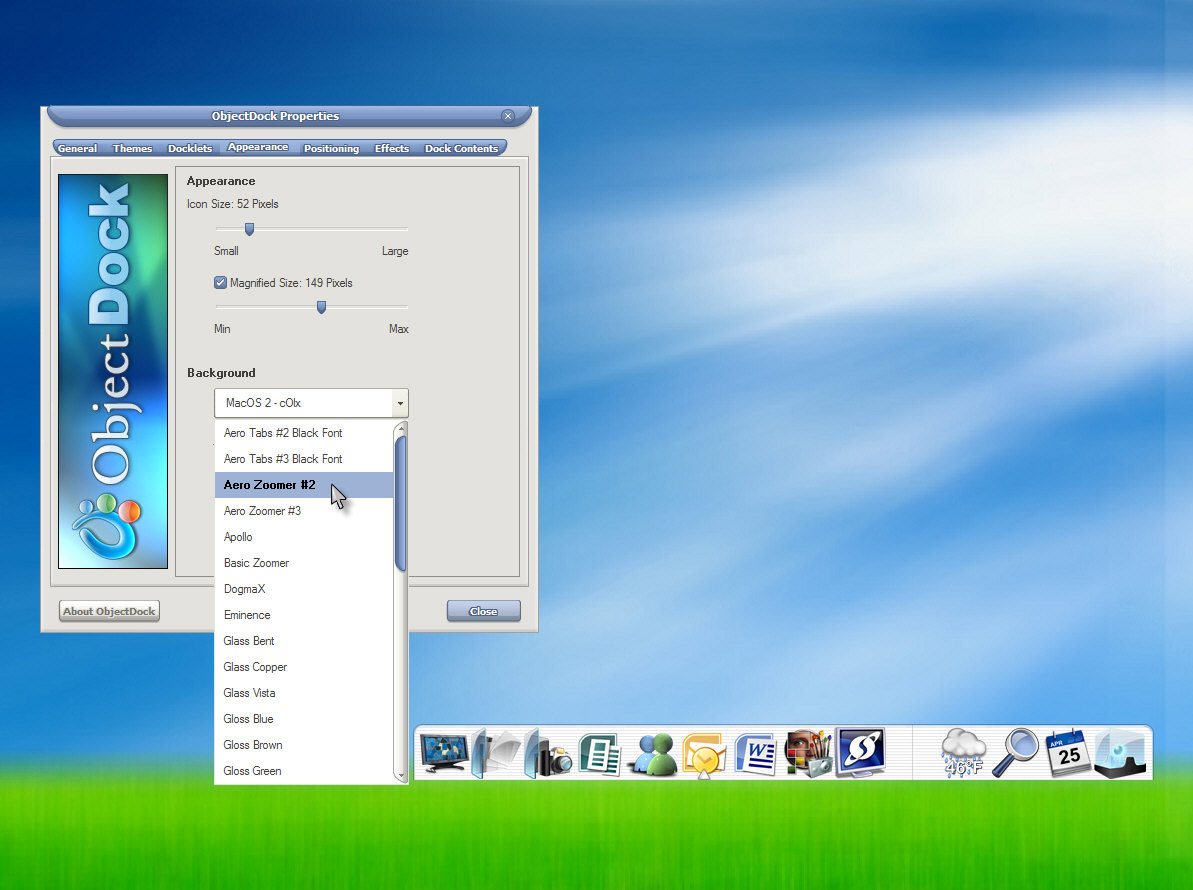Switch to the Docklets tab
The width and height of the screenshot is (1193, 890).
coord(190,148)
